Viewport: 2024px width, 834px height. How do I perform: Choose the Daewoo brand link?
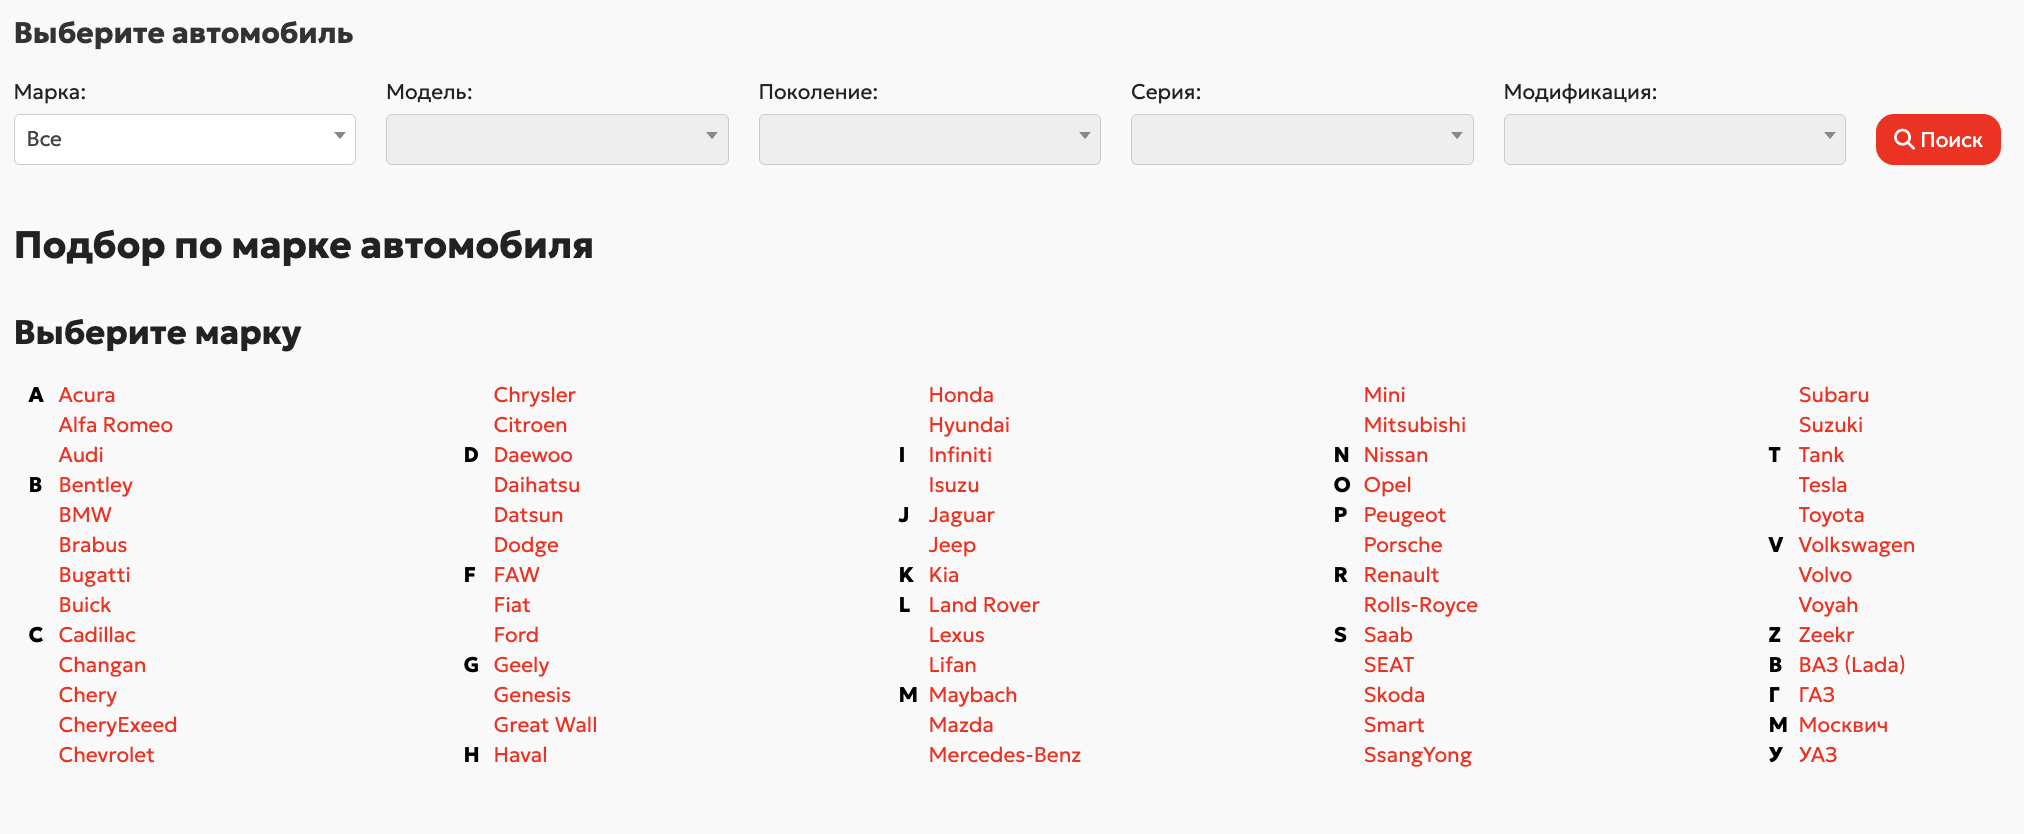pyautogui.click(x=533, y=455)
